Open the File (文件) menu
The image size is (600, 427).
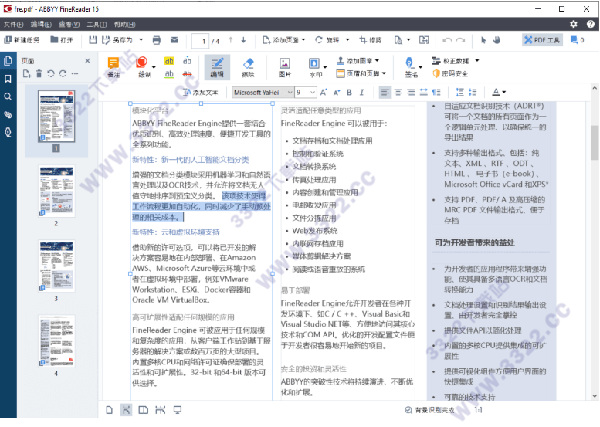tap(13, 24)
